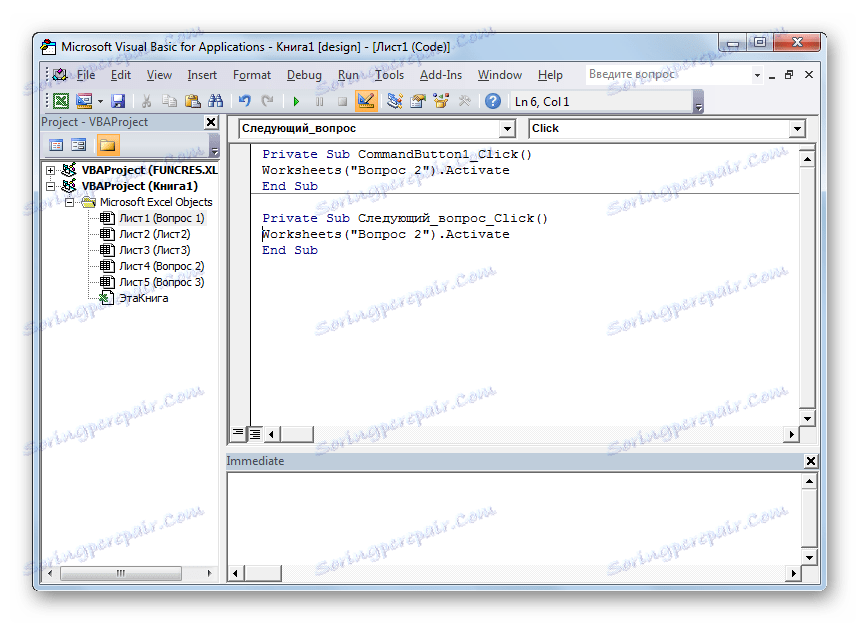This screenshot has height=624, width=860.
Task: Switch to Procedure View button
Action: pyautogui.click(x=237, y=434)
